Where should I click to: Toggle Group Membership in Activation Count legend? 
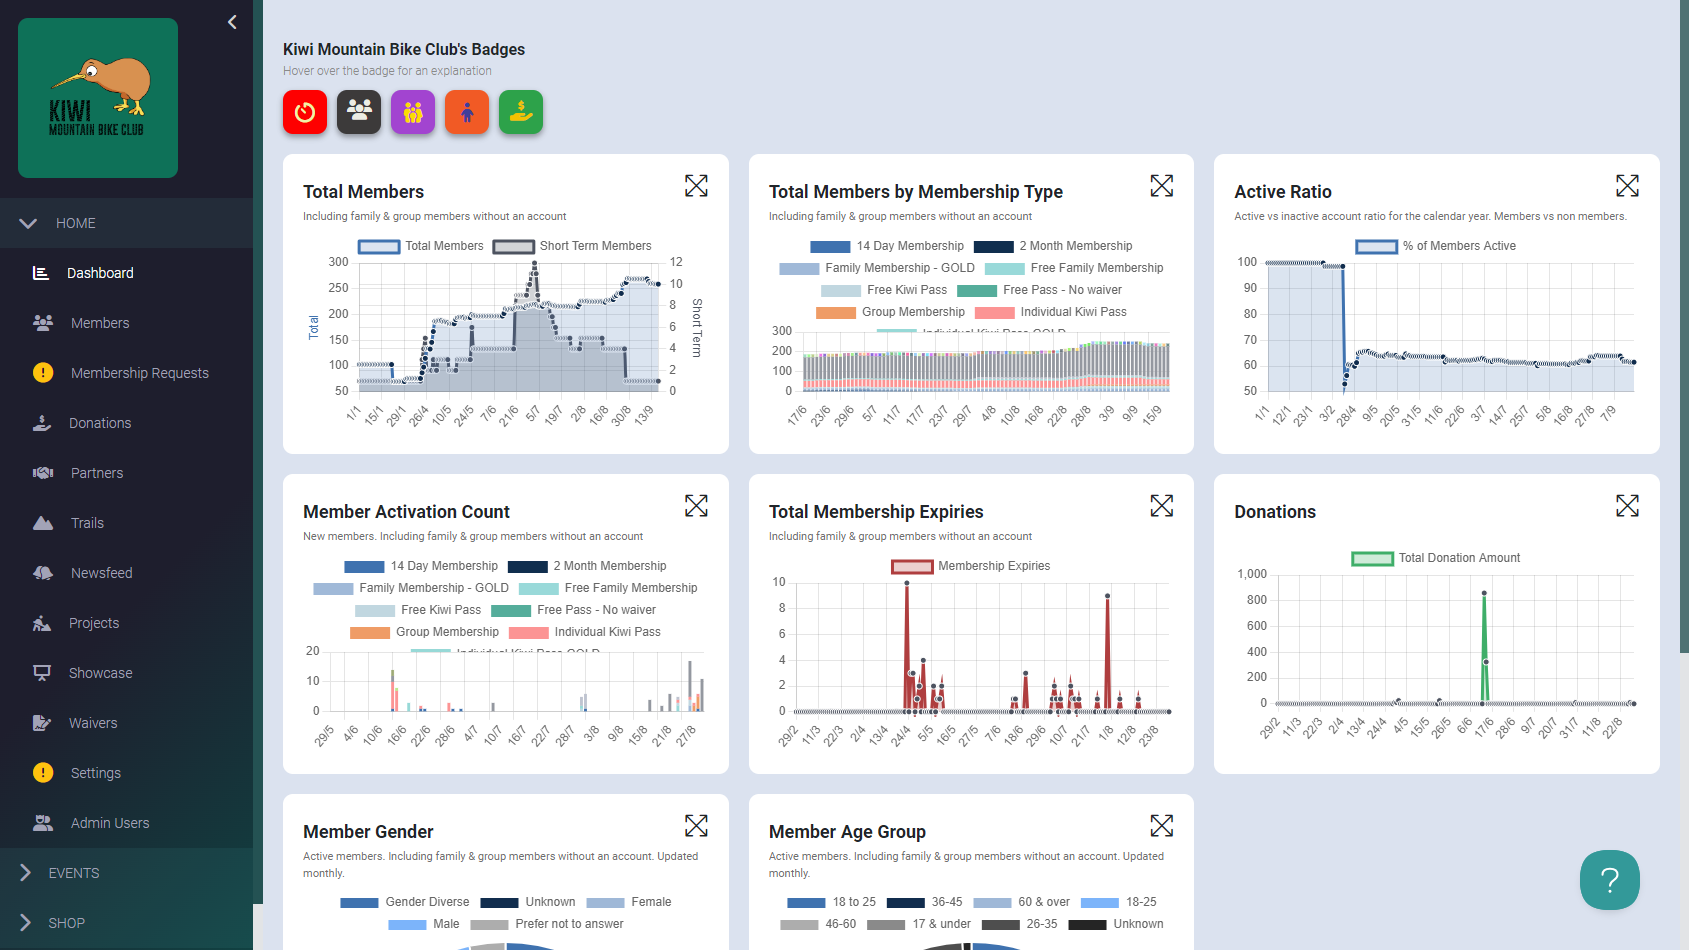[424, 632]
